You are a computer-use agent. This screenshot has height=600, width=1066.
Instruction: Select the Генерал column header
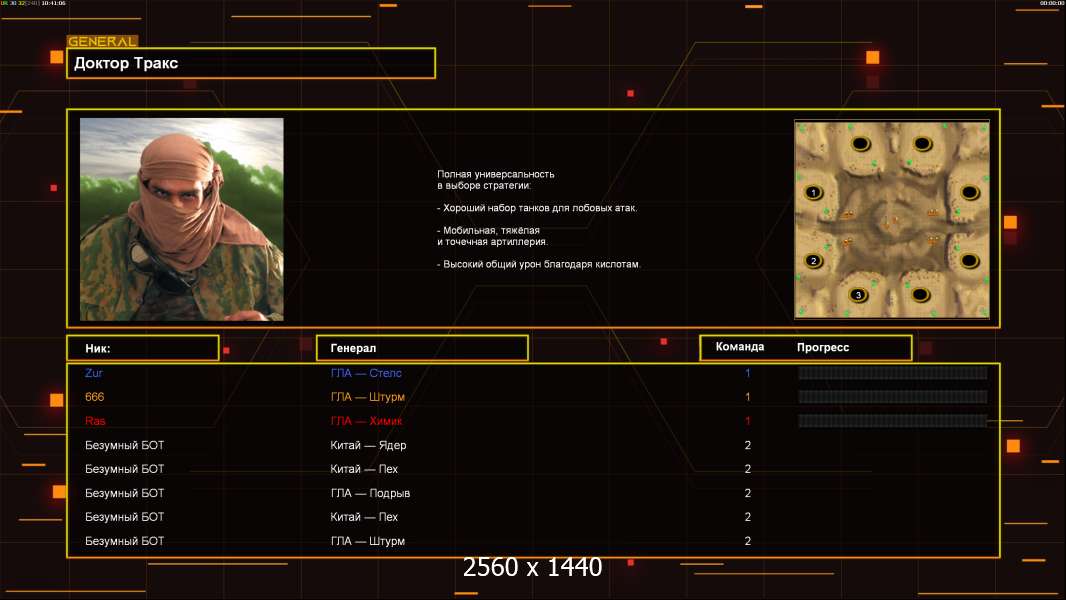tap(421, 348)
